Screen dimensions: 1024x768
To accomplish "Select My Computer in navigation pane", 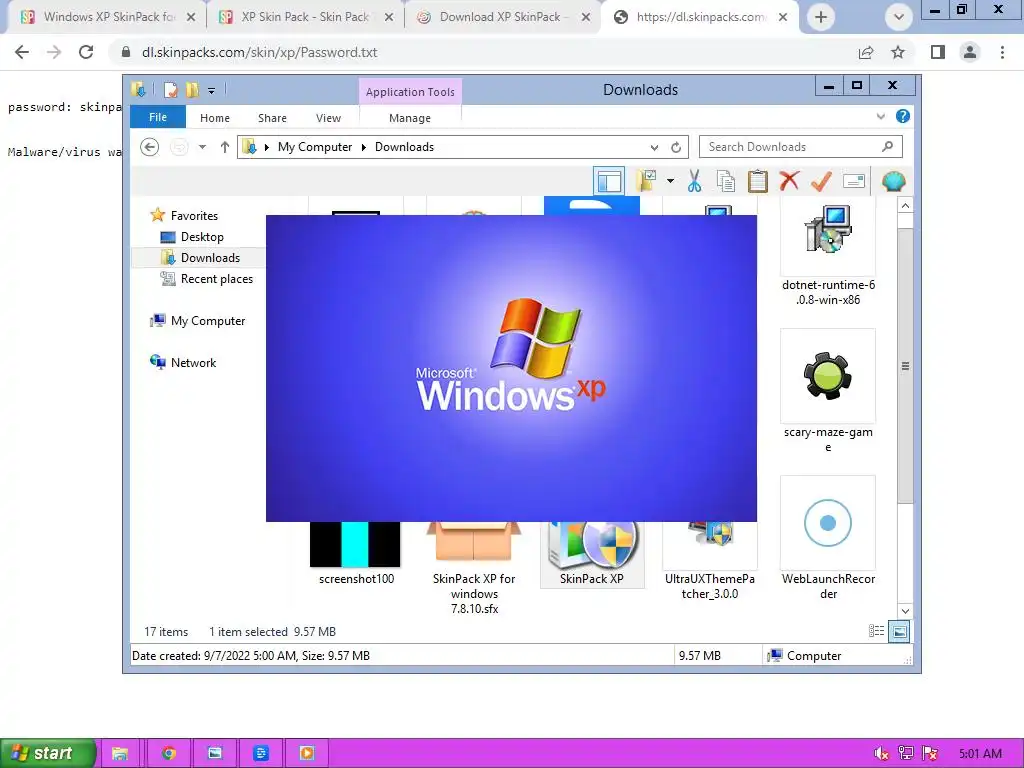I will click(208, 321).
